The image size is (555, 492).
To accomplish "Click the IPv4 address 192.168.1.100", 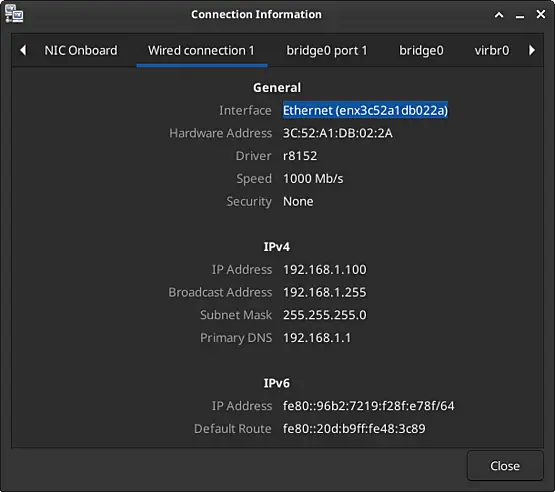I will tap(325, 270).
